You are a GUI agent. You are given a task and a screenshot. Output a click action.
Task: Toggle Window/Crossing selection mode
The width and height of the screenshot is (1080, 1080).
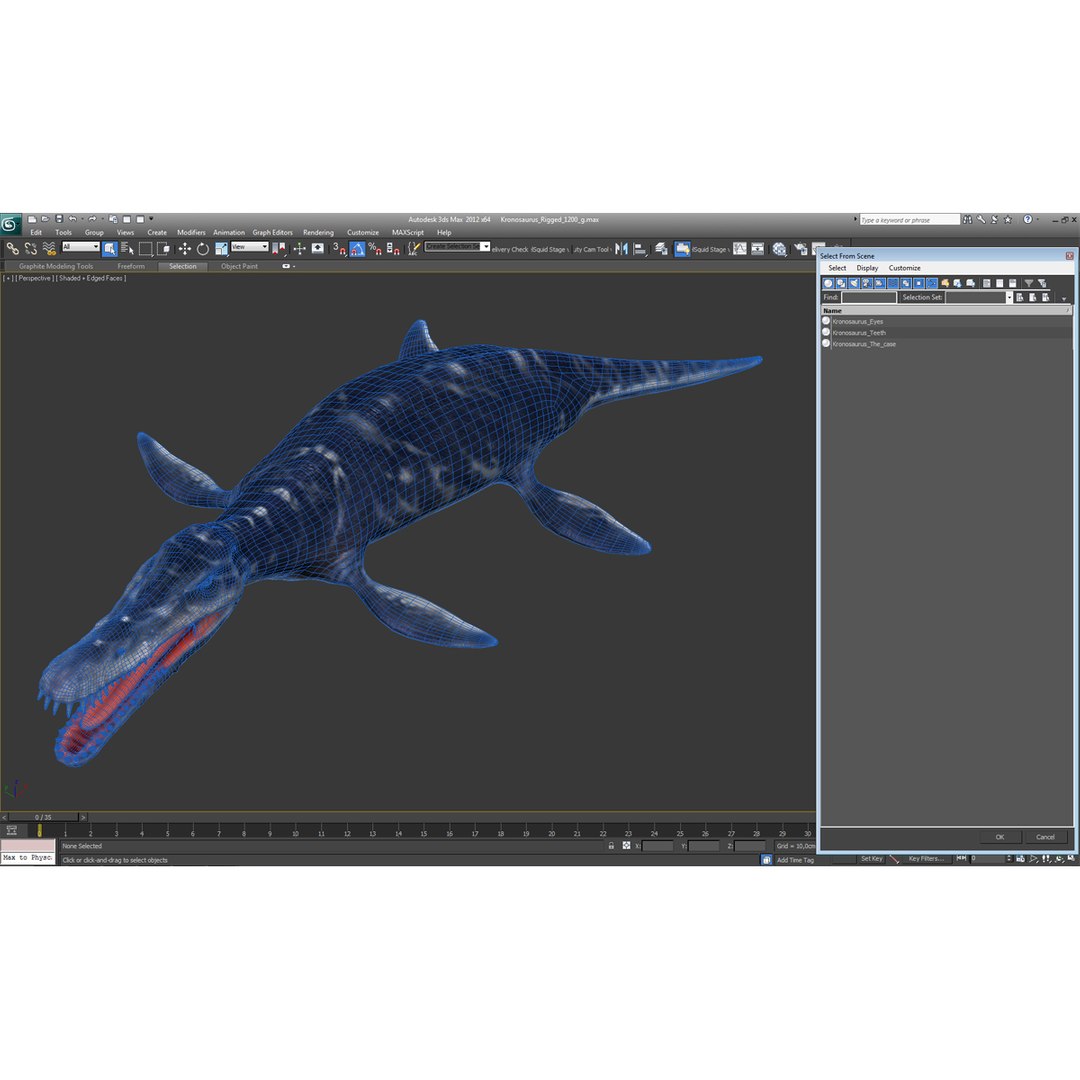point(163,249)
